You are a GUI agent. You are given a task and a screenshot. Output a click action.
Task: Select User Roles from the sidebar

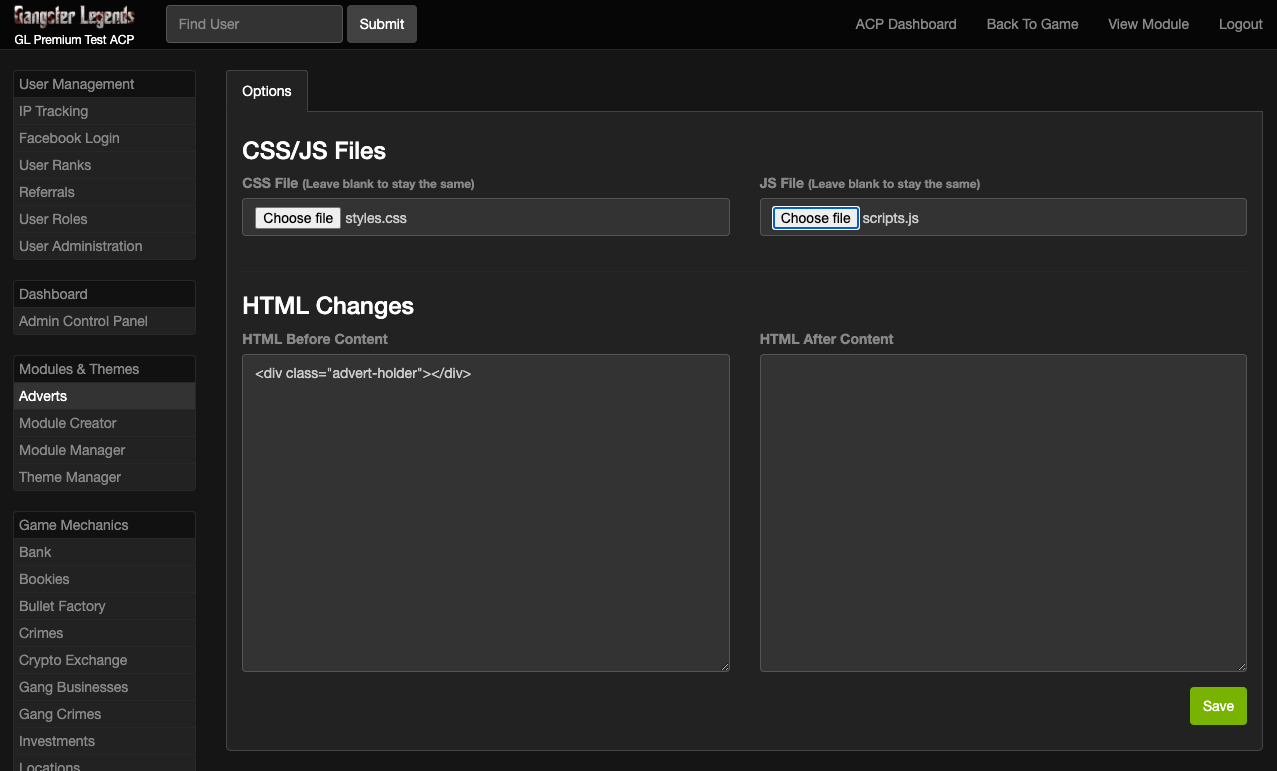tap(53, 219)
